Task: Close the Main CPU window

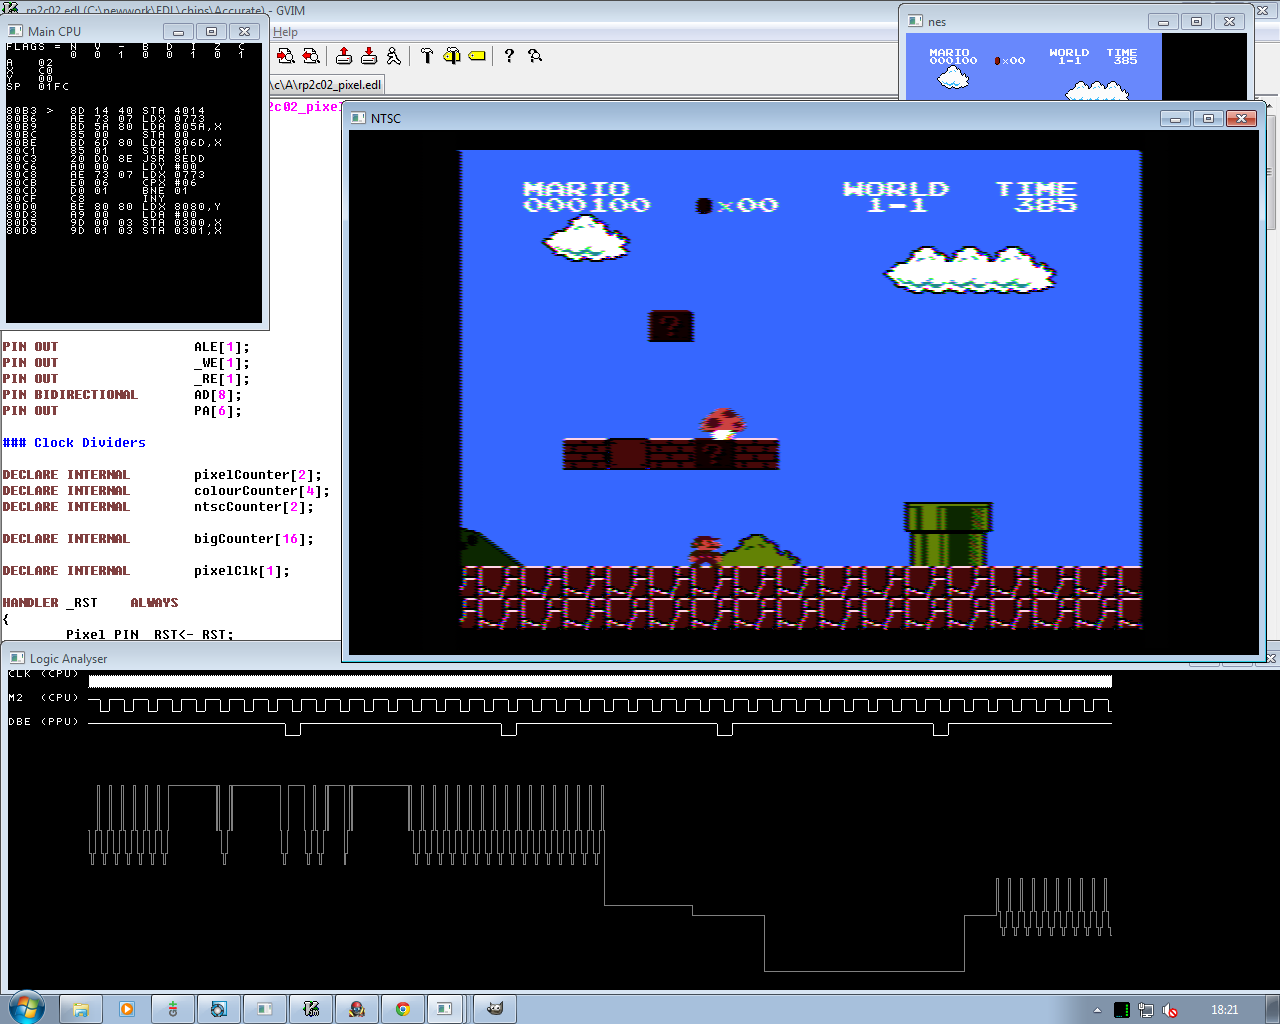Action: (244, 31)
